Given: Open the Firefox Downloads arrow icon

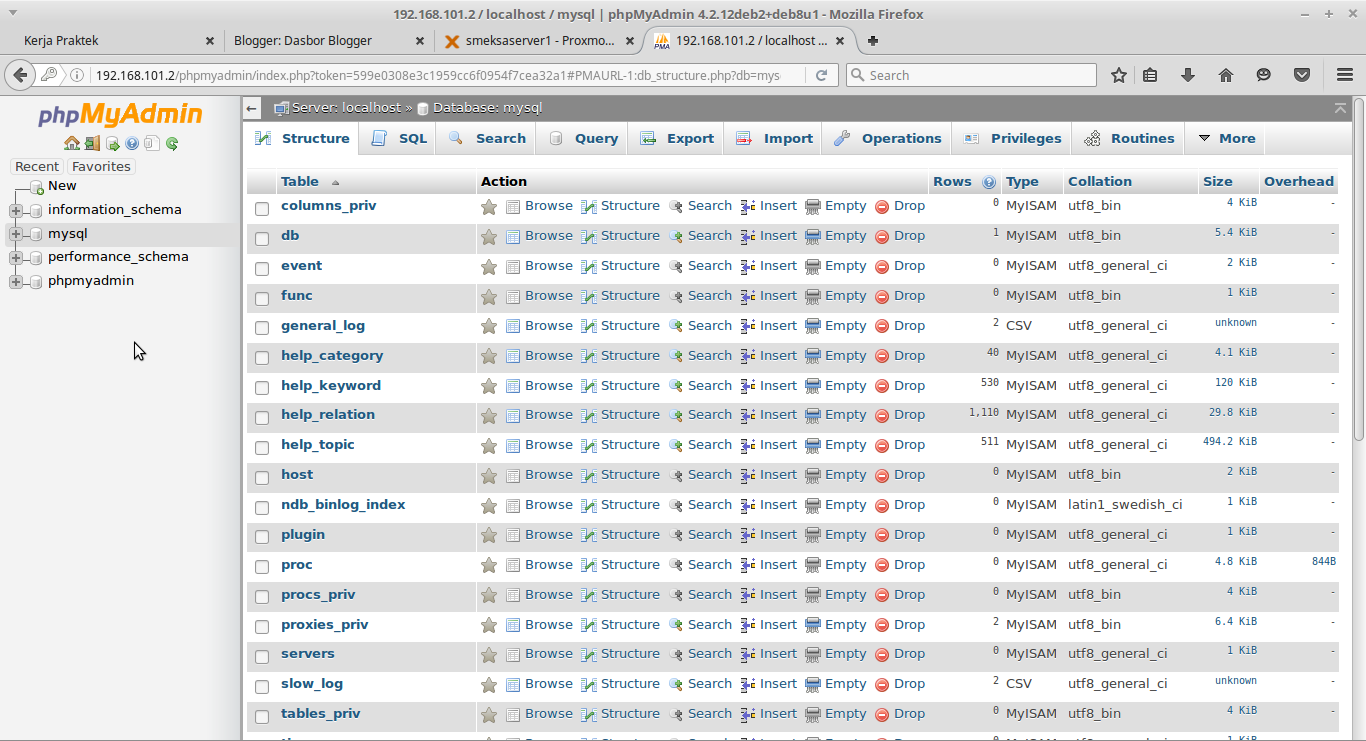Looking at the screenshot, I should point(1188,75).
